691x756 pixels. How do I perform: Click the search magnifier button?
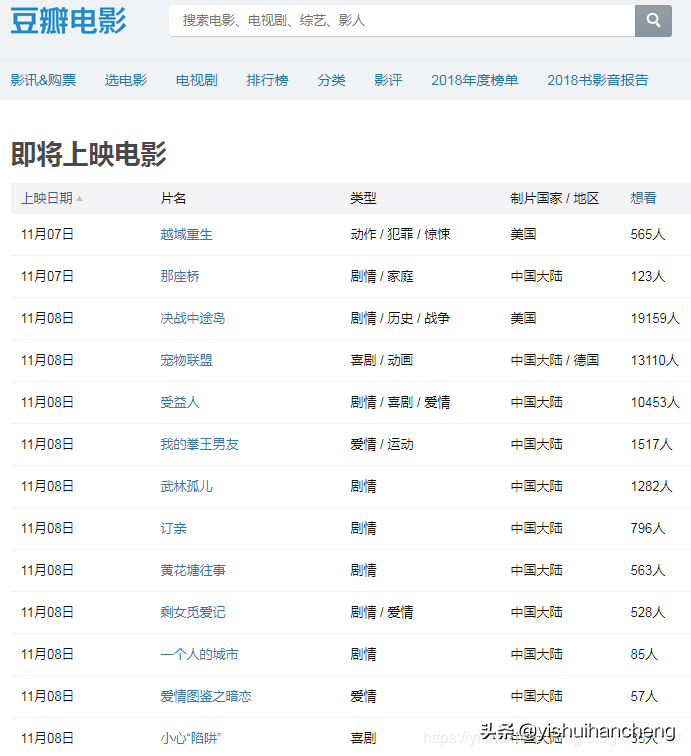[653, 21]
